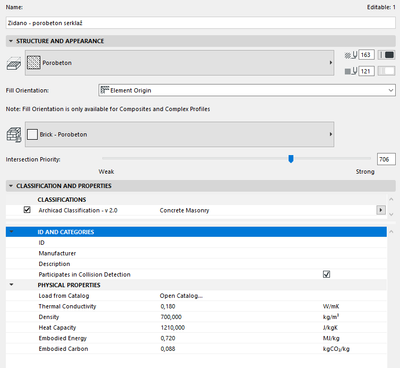This screenshot has height=368, width=400.
Task: Toggle Participates in Collision Detection checkbox
Action: (x=327, y=274)
